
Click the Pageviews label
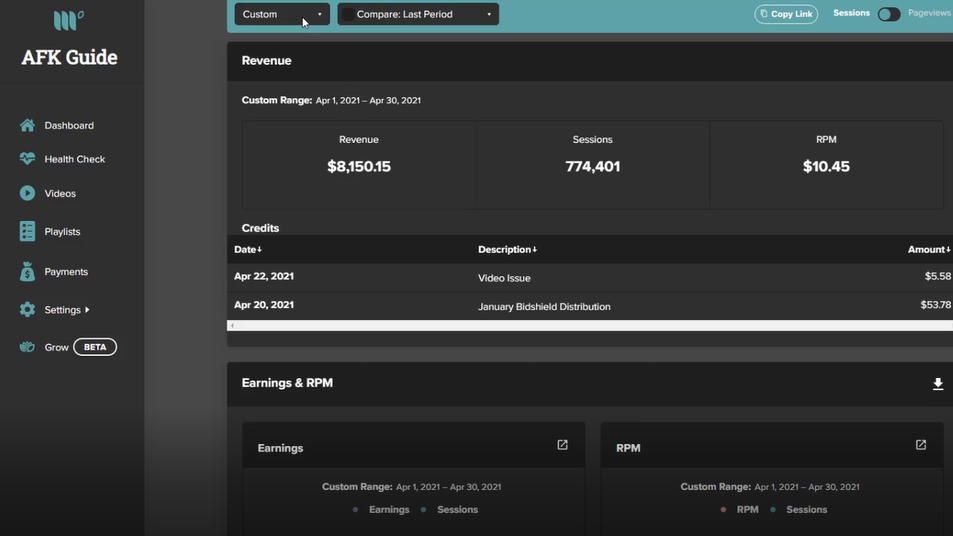(x=929, y=13)
